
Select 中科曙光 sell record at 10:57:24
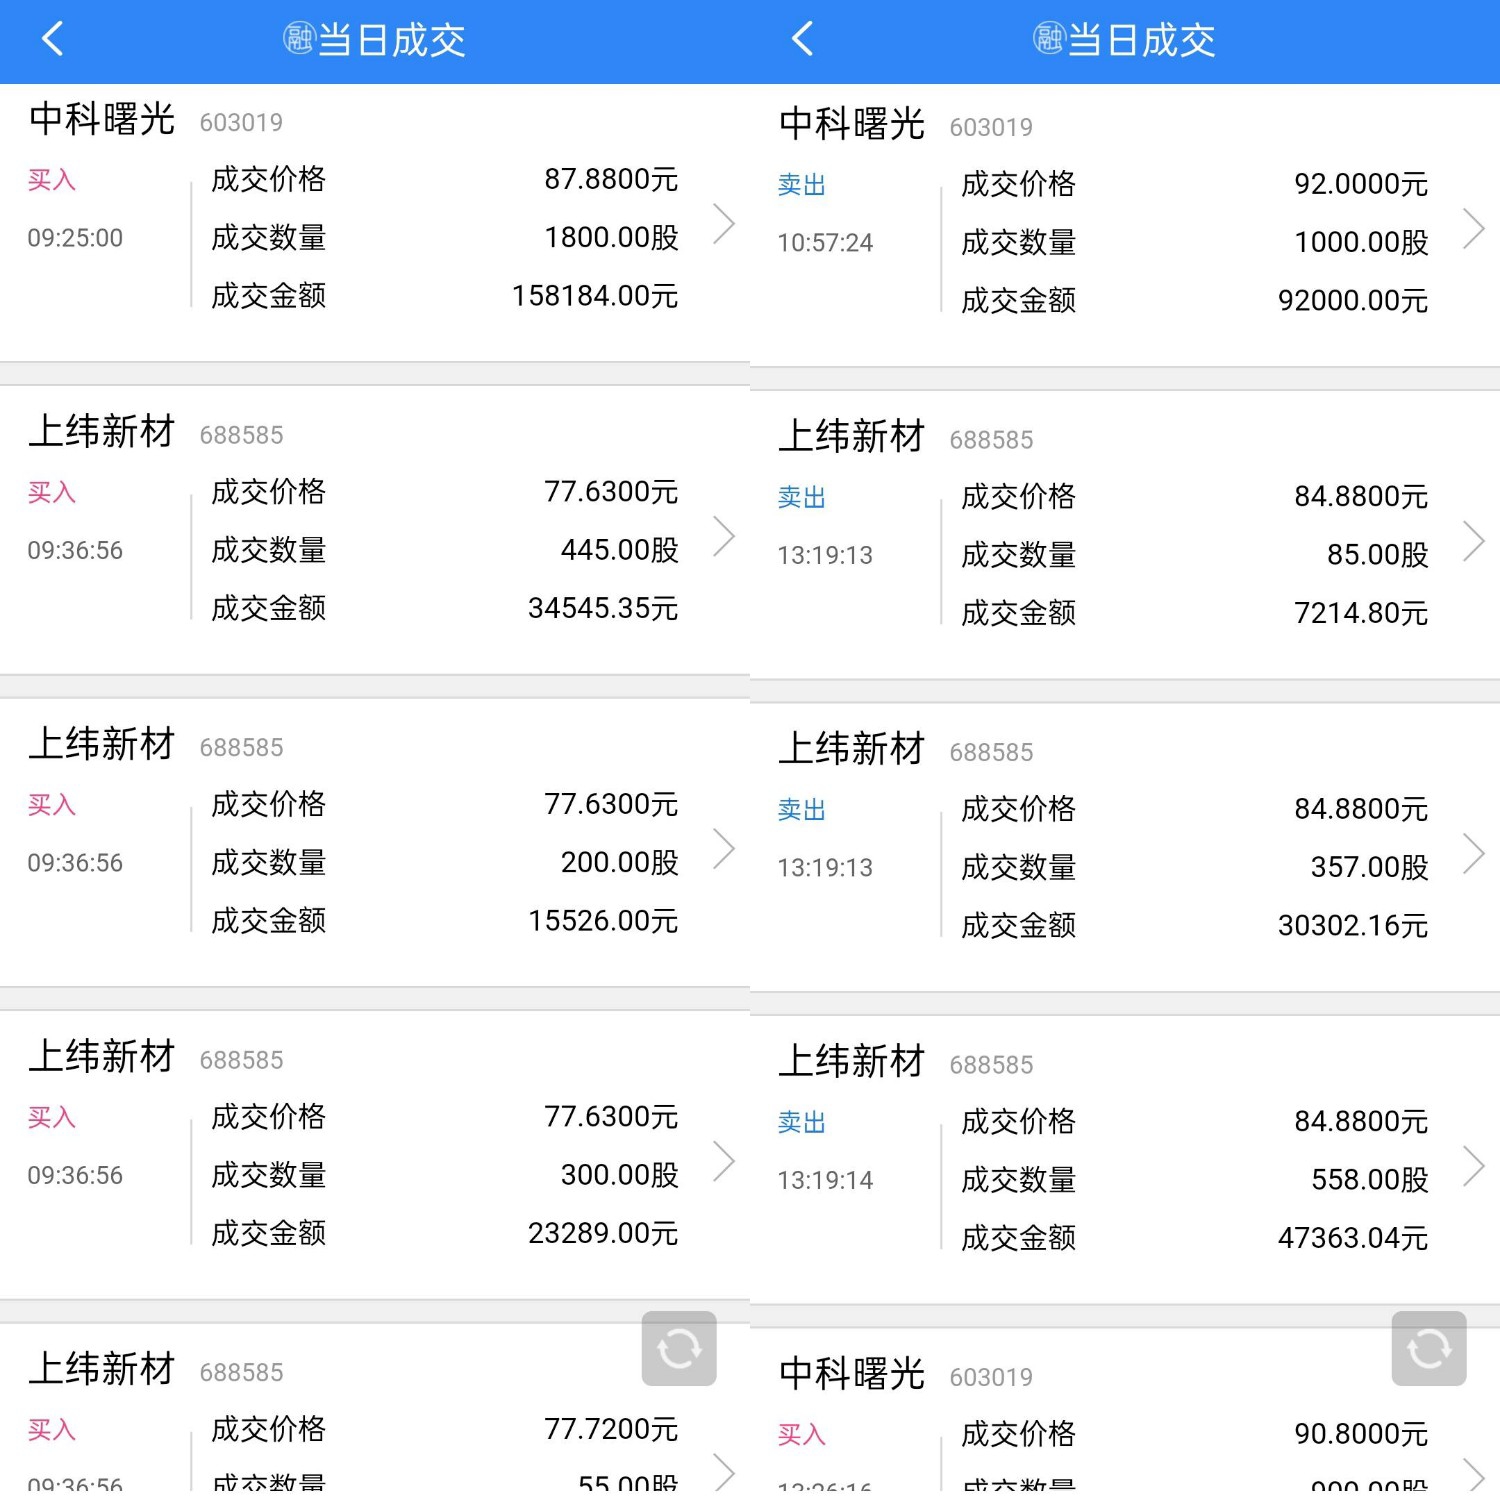click(x=1125, y=228)
